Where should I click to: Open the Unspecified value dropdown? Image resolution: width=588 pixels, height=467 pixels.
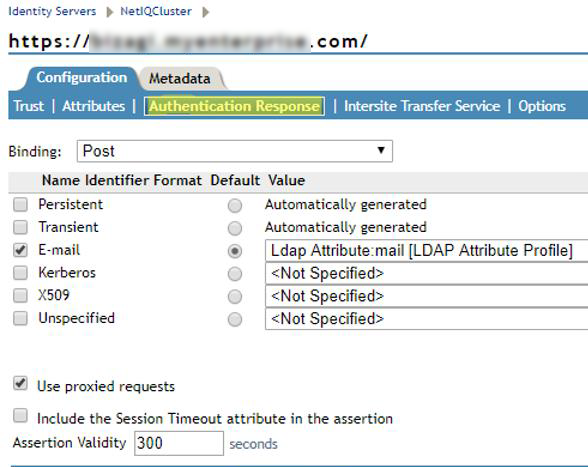point(426,319)
